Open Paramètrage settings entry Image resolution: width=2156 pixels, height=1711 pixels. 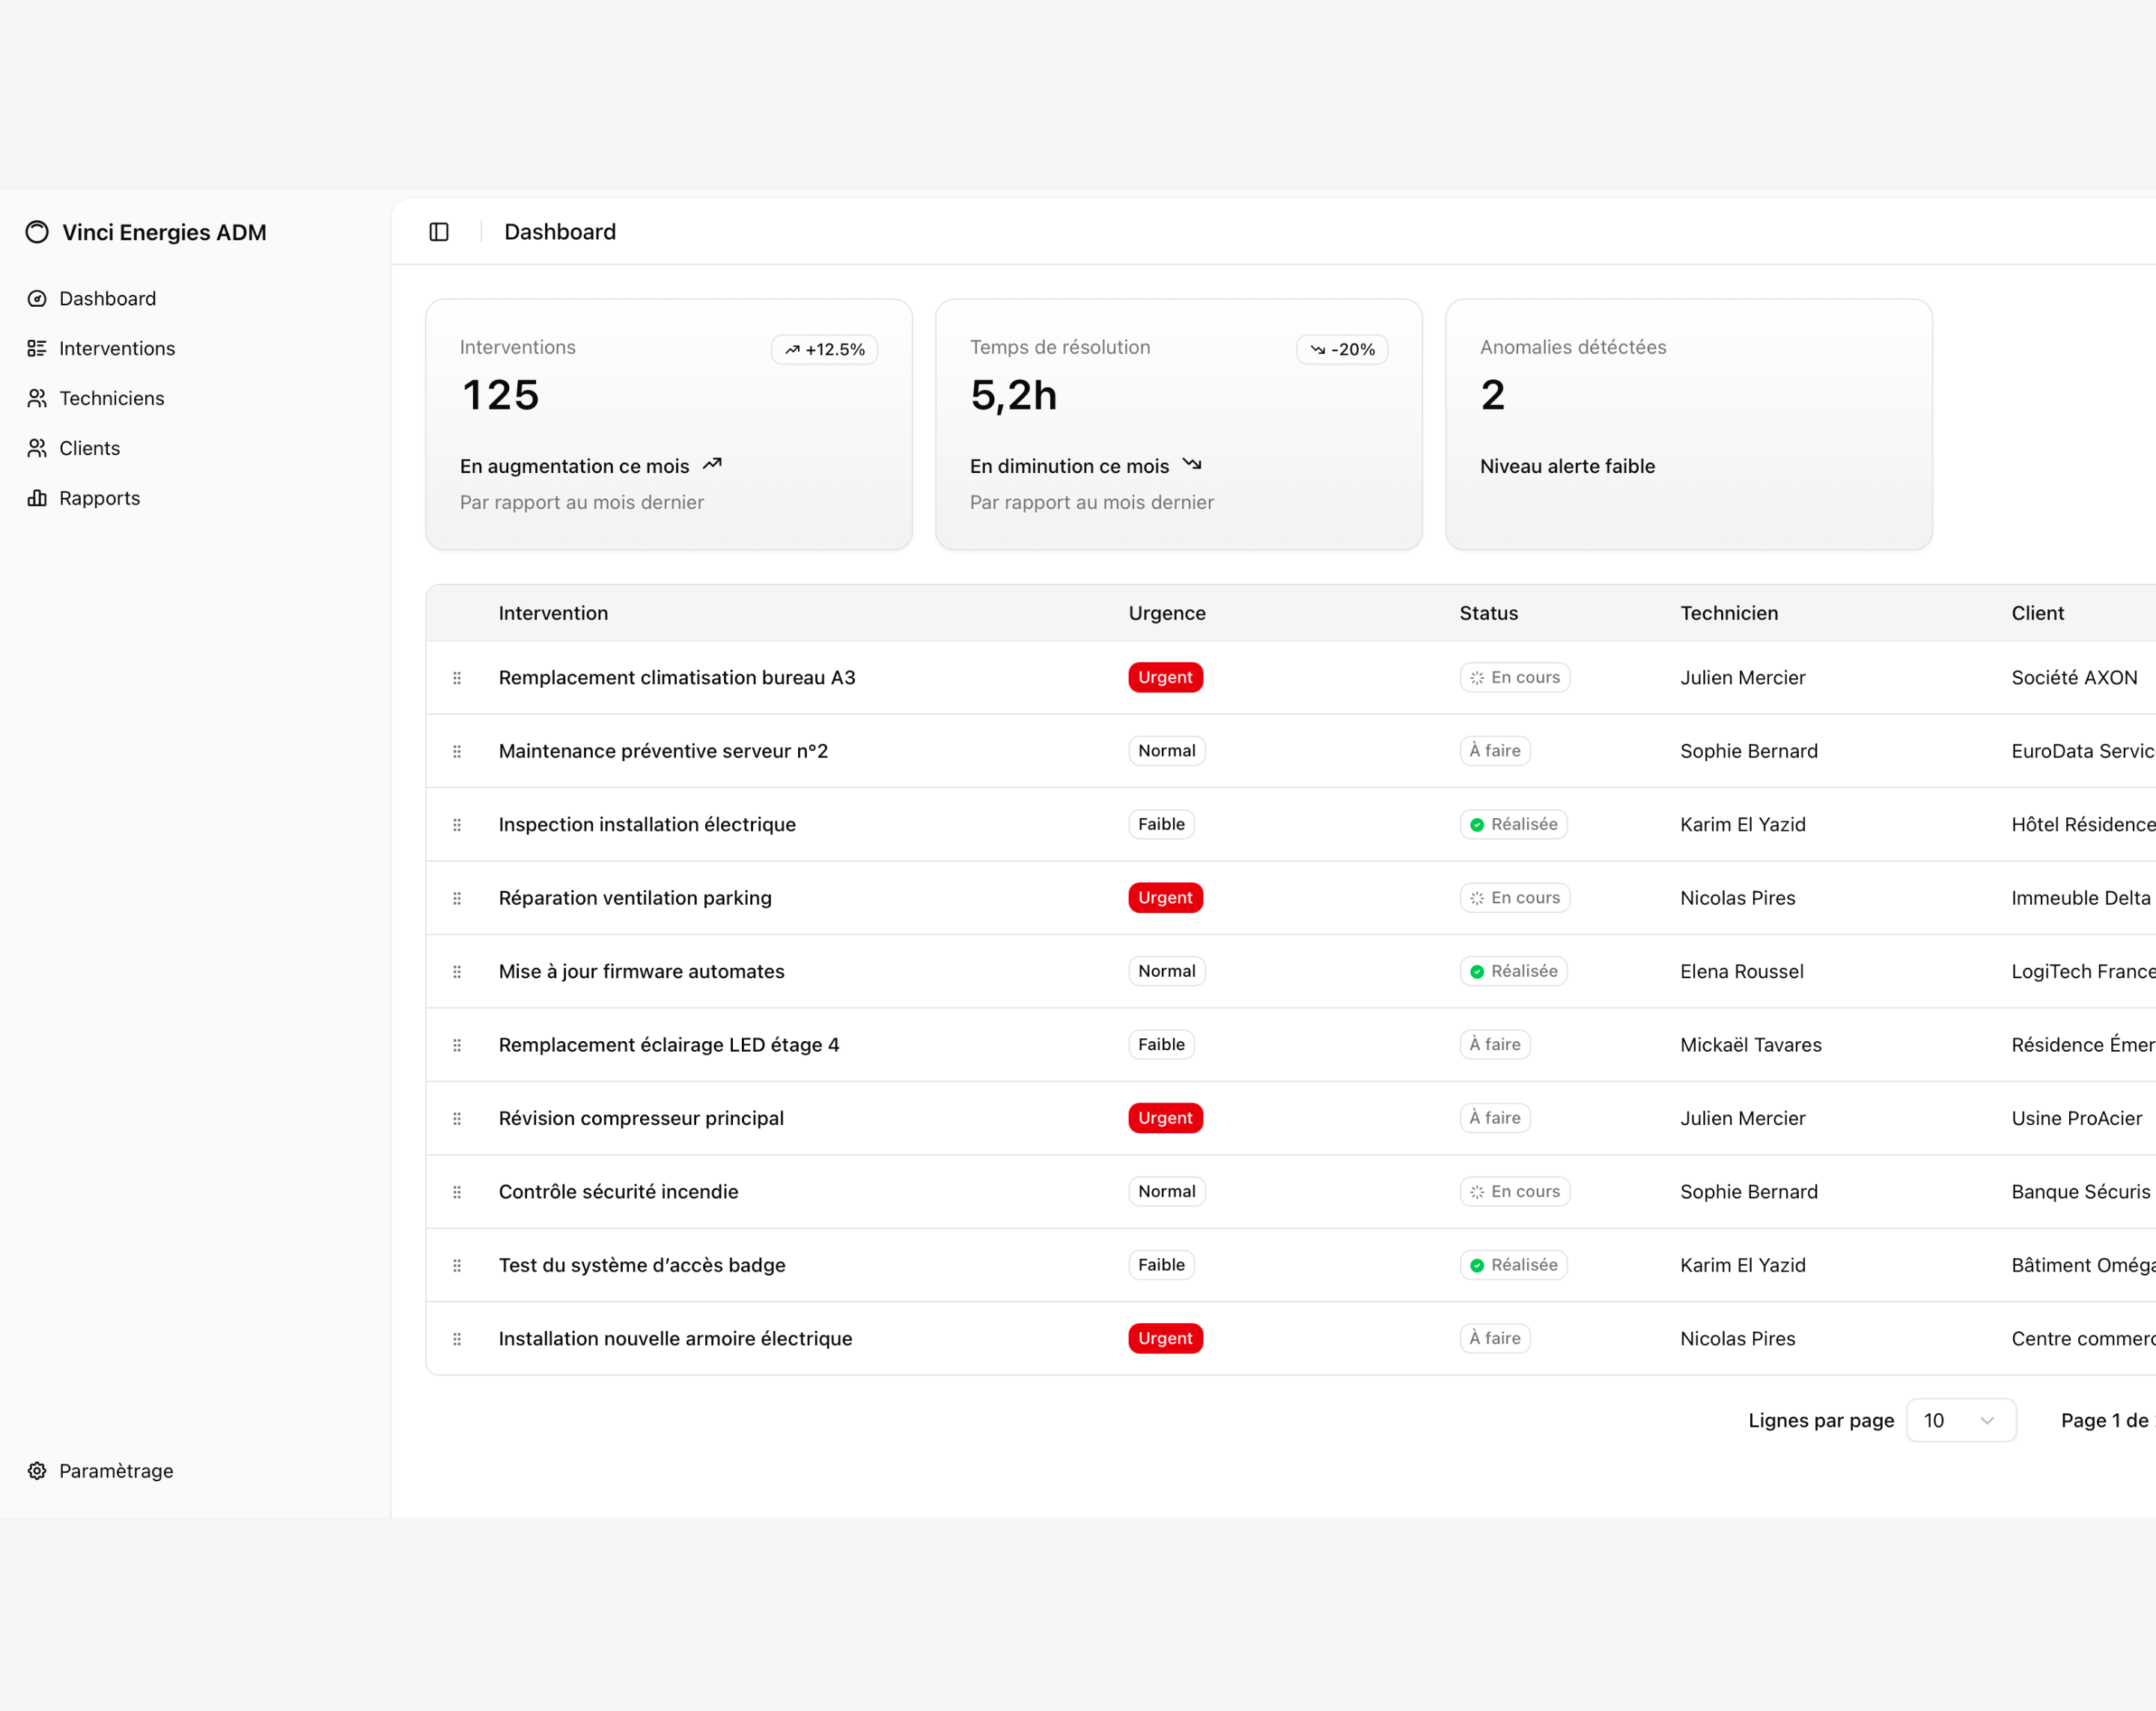(x=116, y=1471)
